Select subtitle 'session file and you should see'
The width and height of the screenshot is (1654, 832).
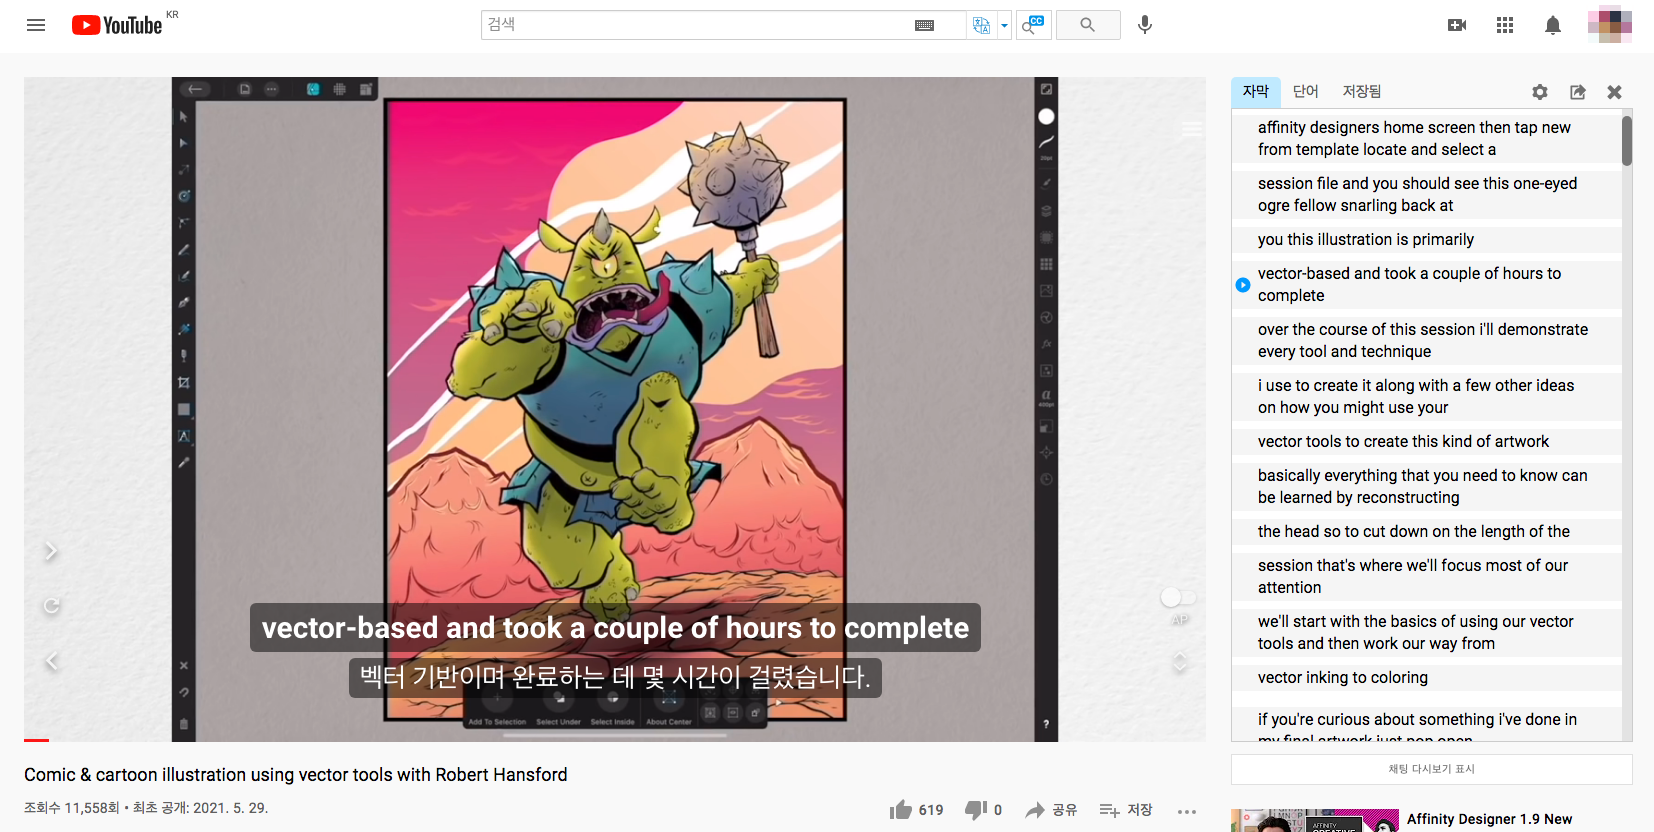point(1427,194)
